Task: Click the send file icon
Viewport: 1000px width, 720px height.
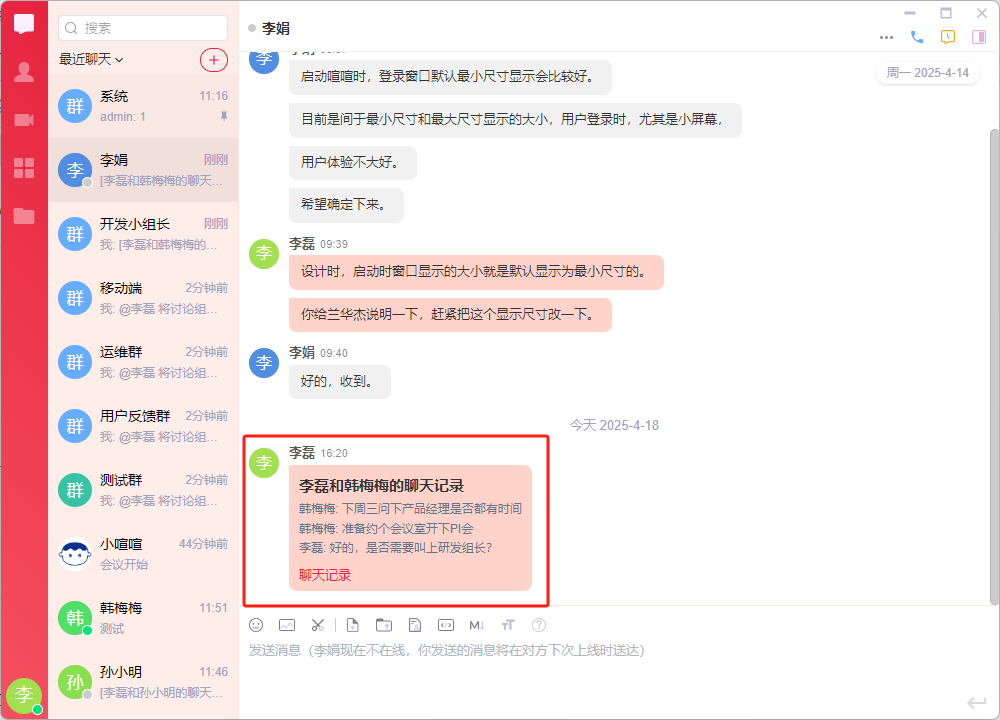Action: coord(352,625)
